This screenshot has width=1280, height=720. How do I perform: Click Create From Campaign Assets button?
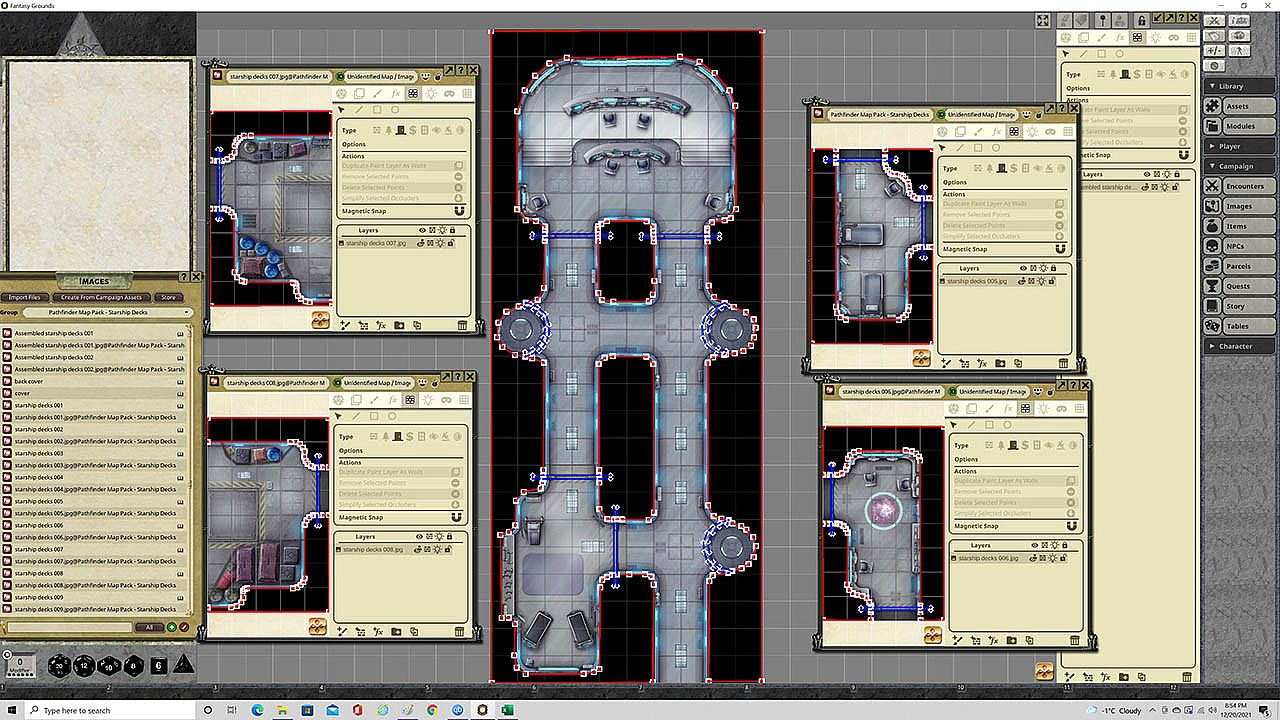click(100, 297)
